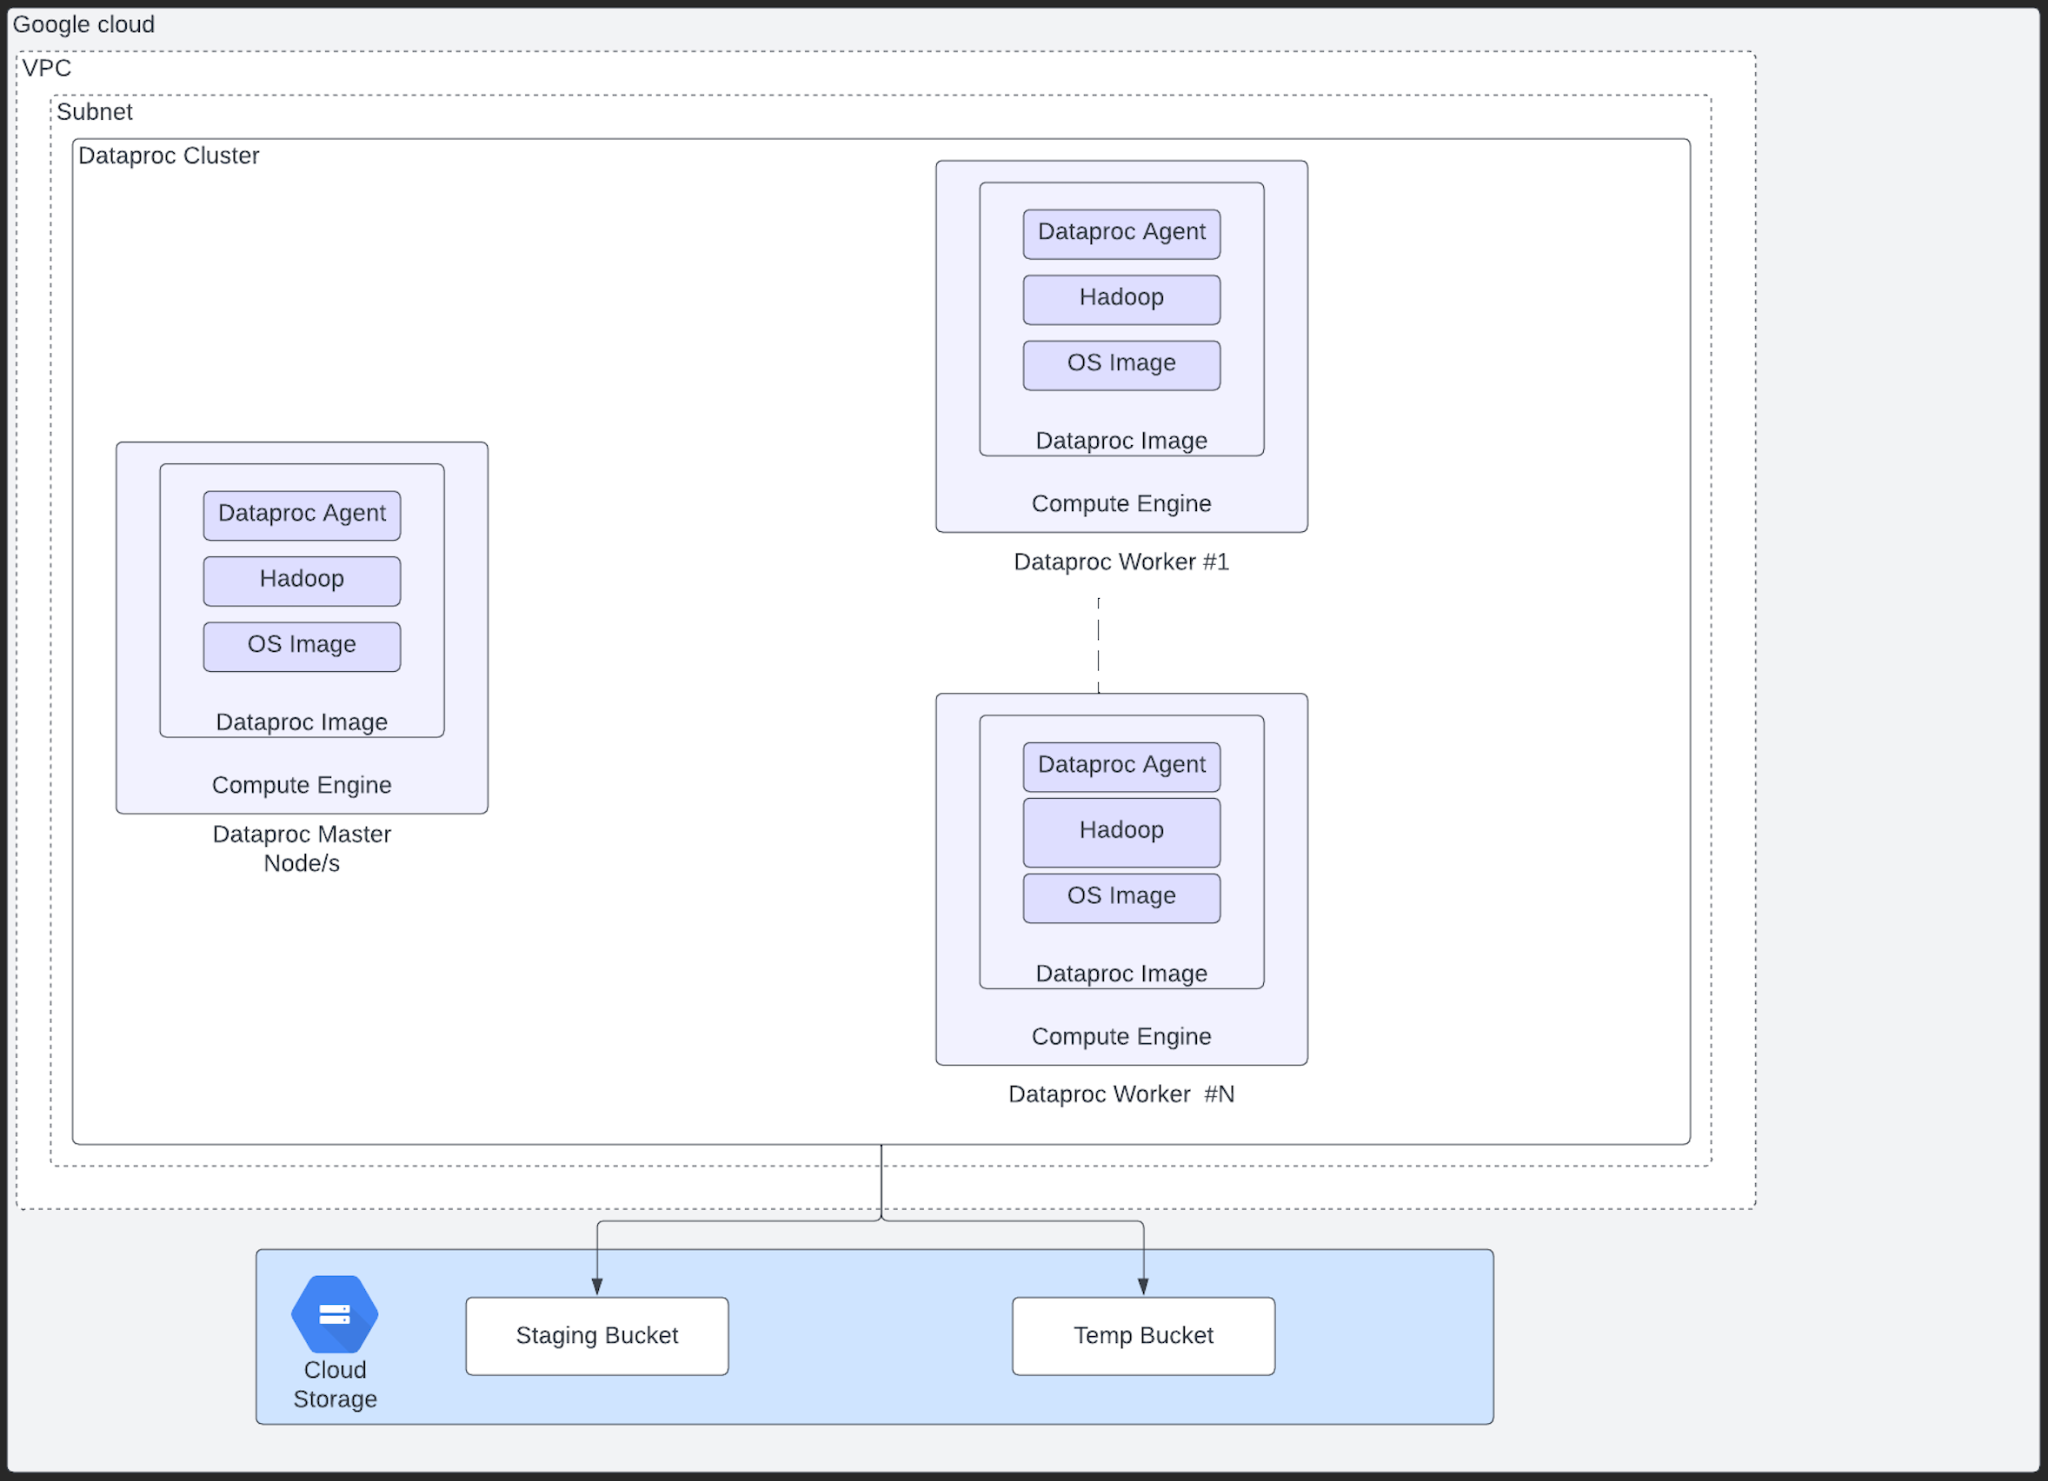Select the Staging Bucket box
2048x1481 pixels.
tap(597, 1336)
